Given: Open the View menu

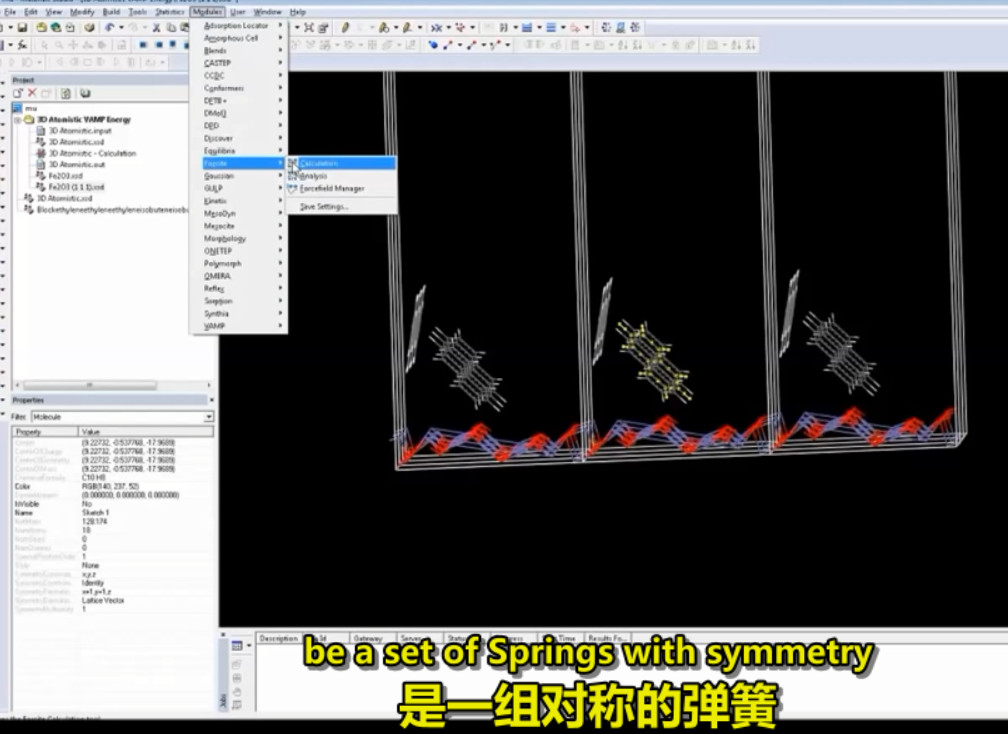Looking at the screenshot, I should [x=53, y=12].
